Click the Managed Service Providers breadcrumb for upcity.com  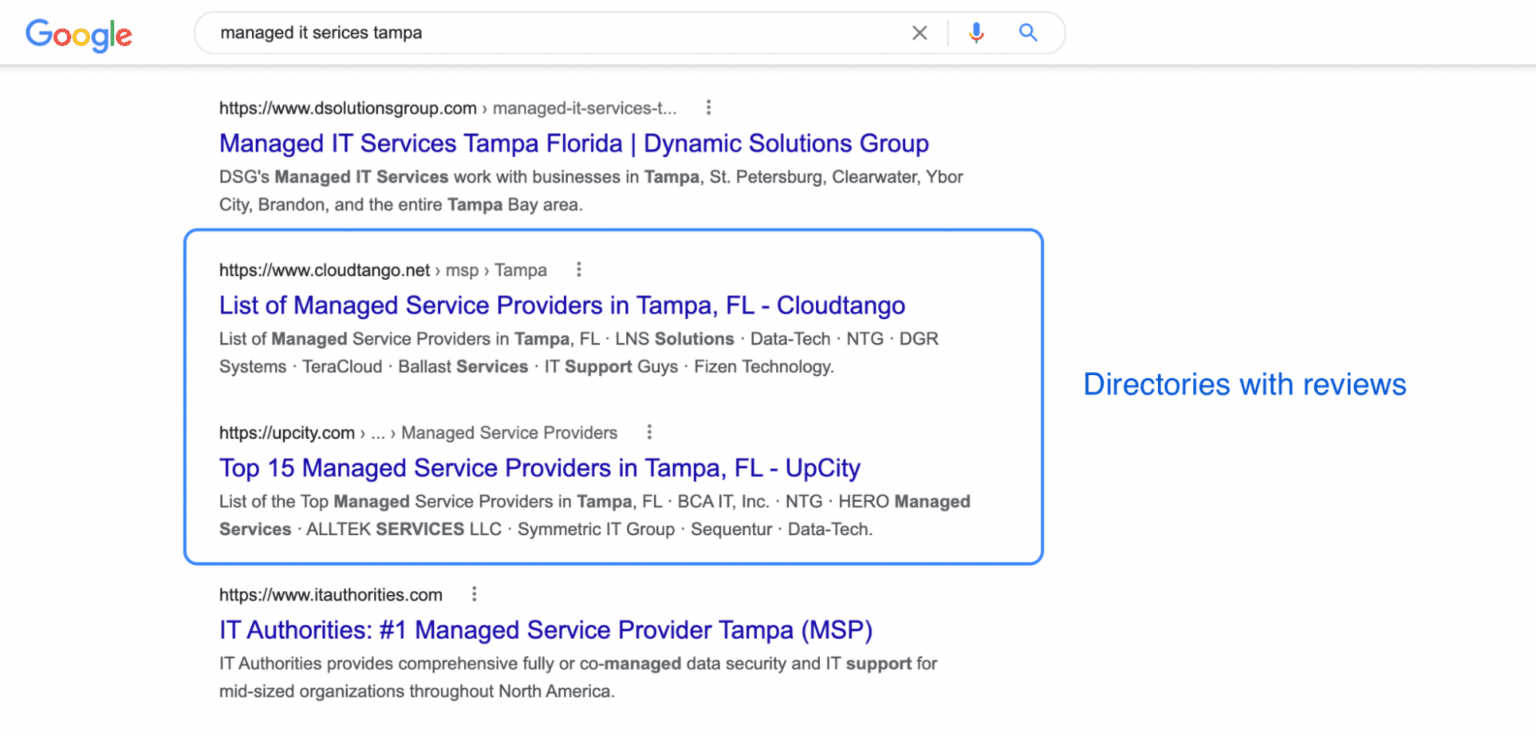click(510, 432)
